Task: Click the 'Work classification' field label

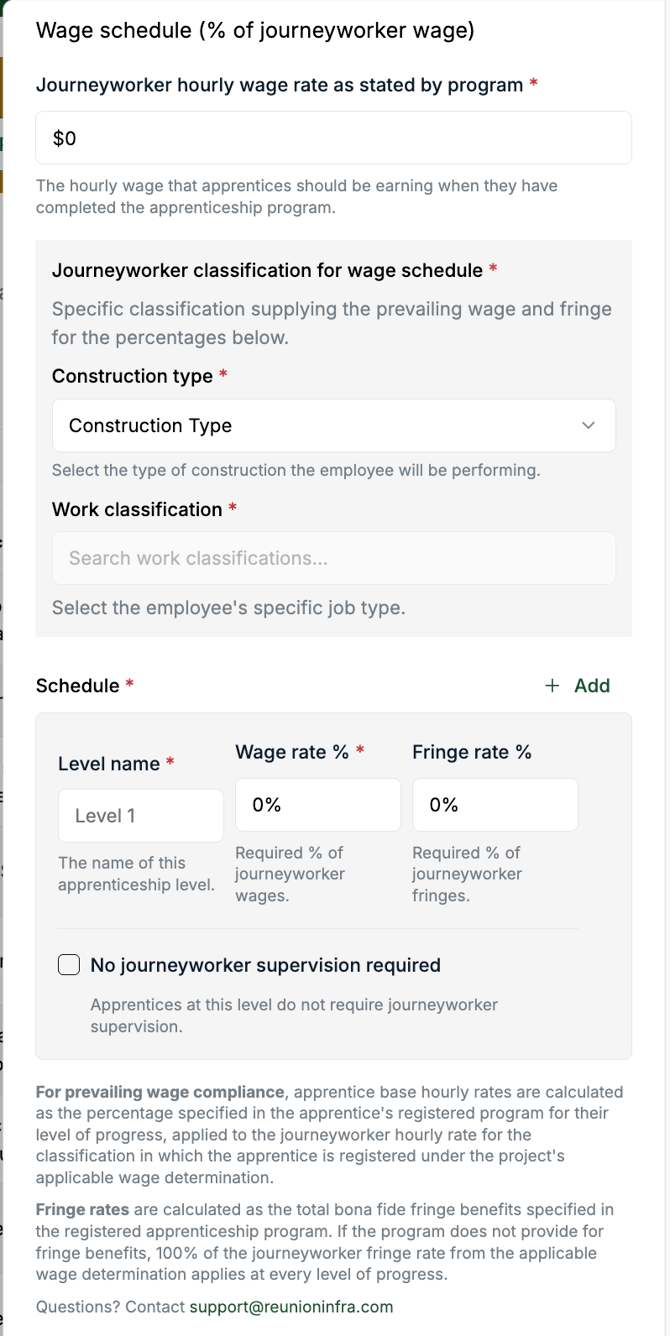Action: (137, 509)
